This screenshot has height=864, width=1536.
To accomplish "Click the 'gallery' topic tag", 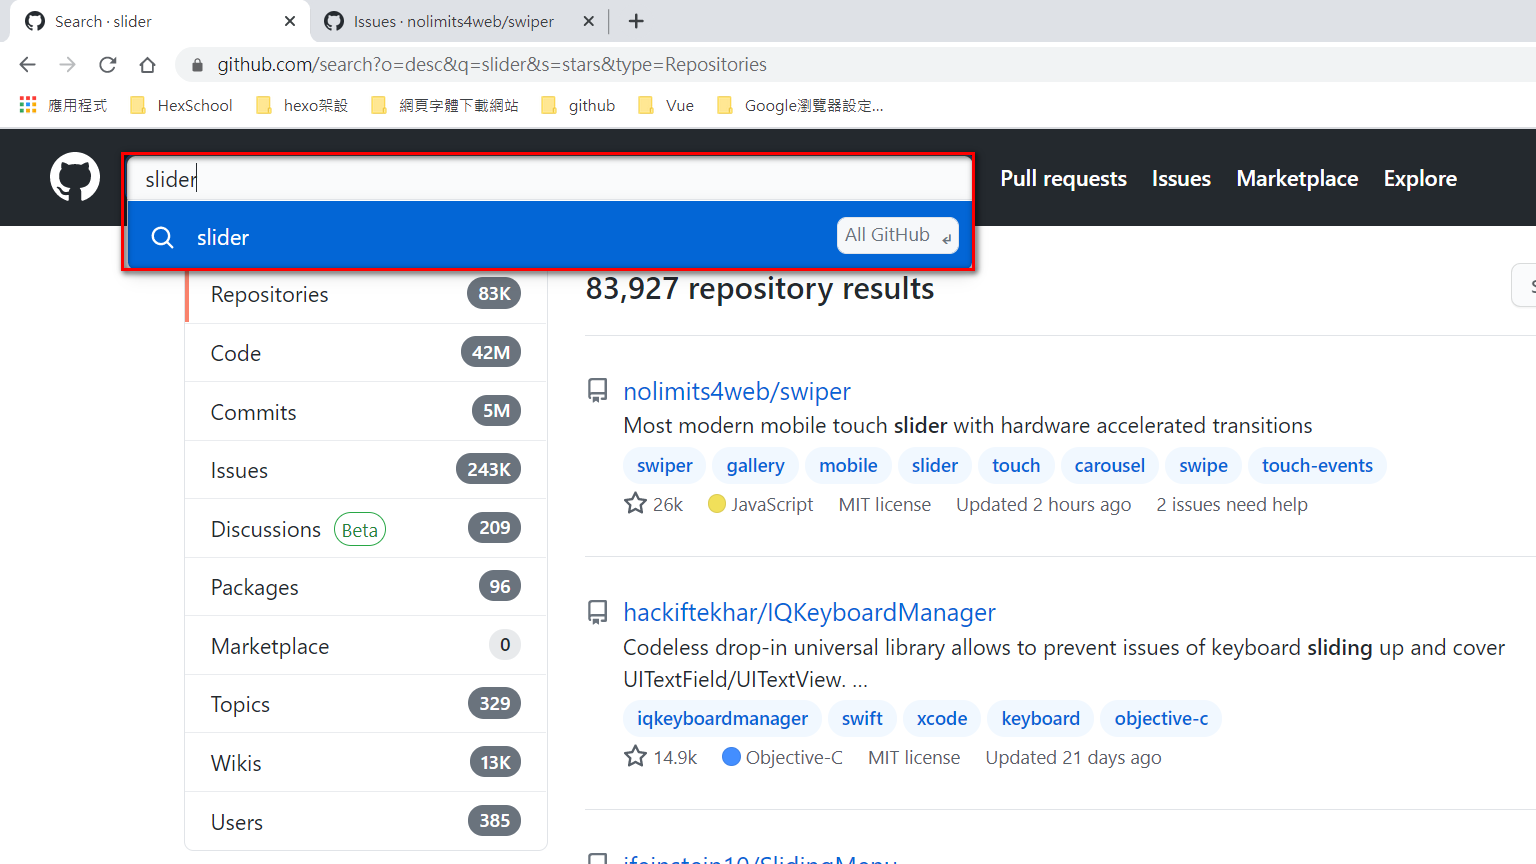I will 755,465.
